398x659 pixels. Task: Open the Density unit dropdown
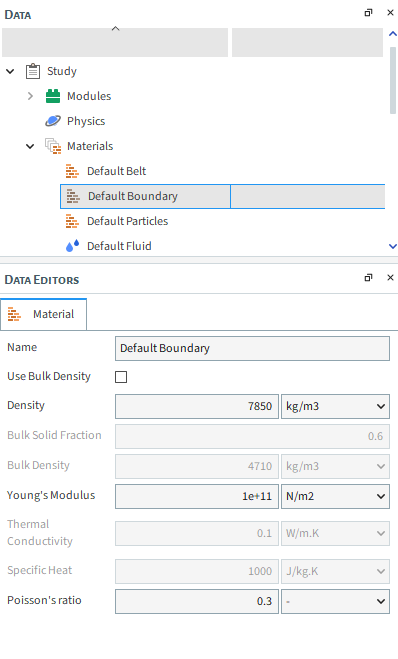tap(335, 406)
